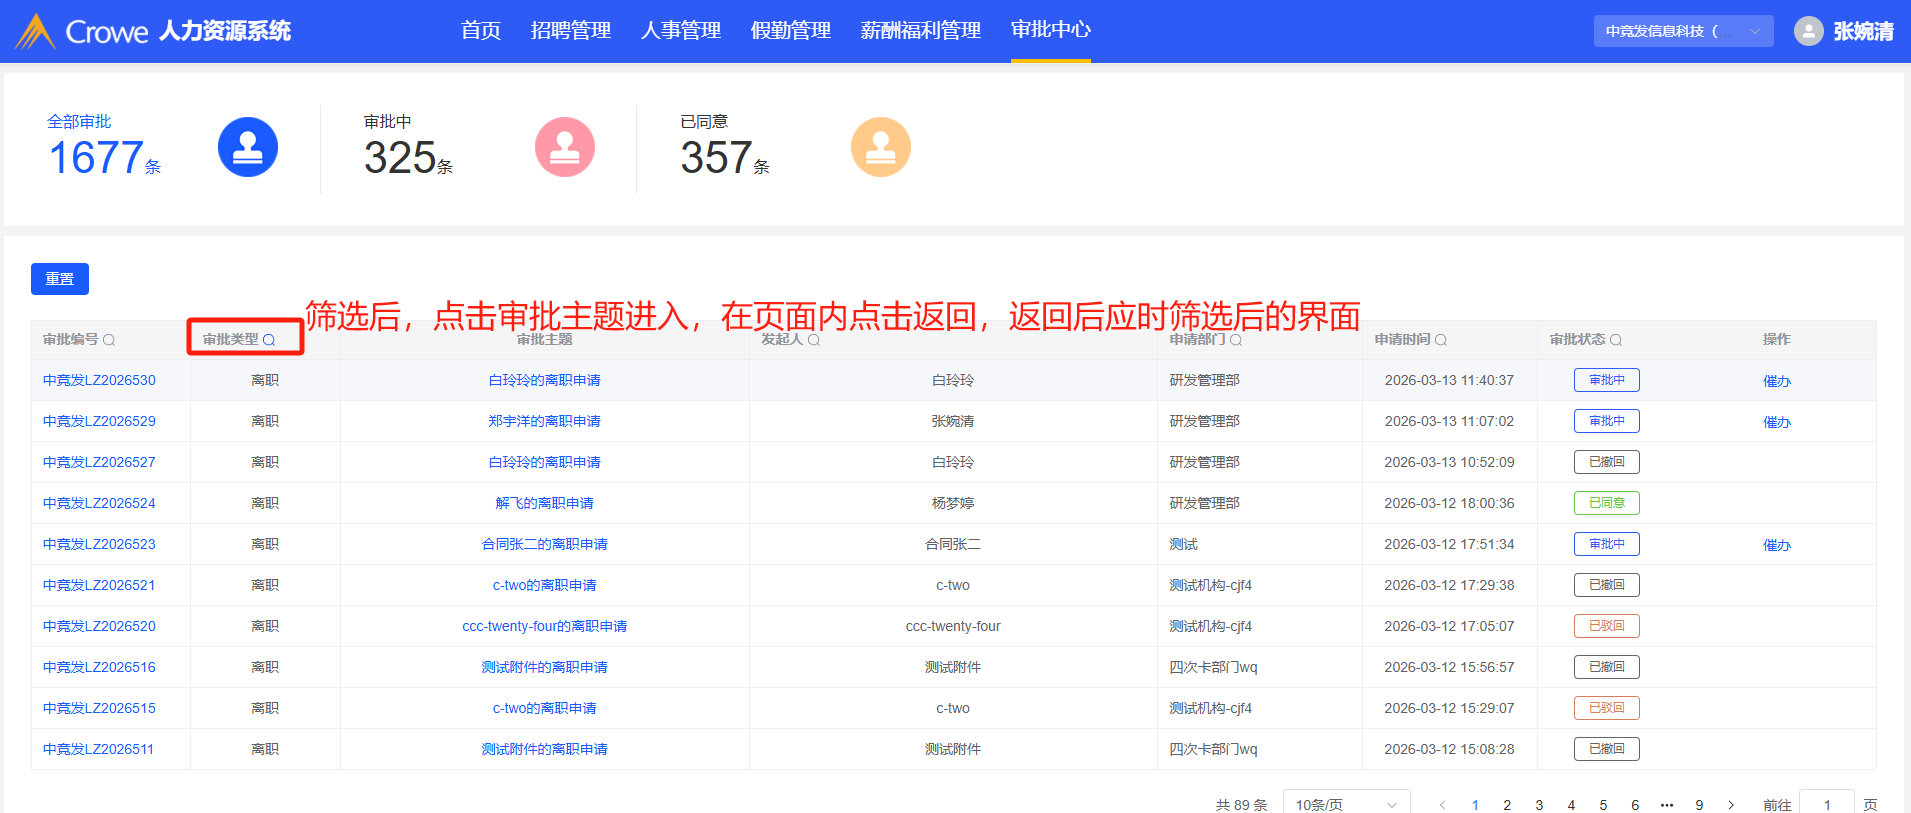This screenshot has height=813, width=1911.
Task: Open approval number 中竞发LZ2026530
Action: click(x=99, y=380)
